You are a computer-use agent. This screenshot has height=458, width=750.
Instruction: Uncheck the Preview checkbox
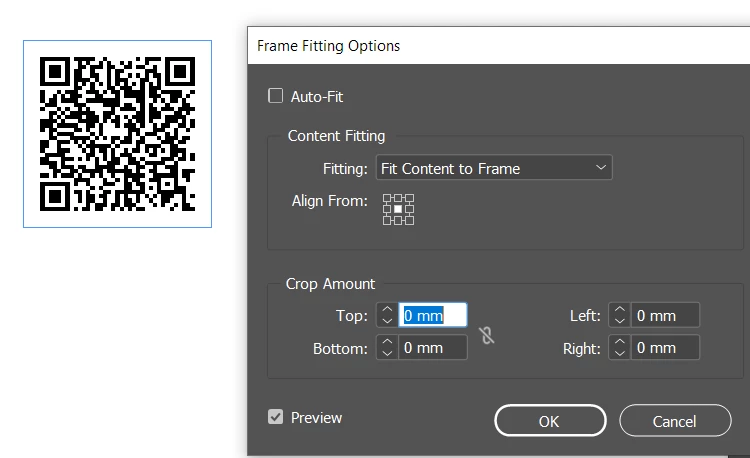tap(276, 417)
